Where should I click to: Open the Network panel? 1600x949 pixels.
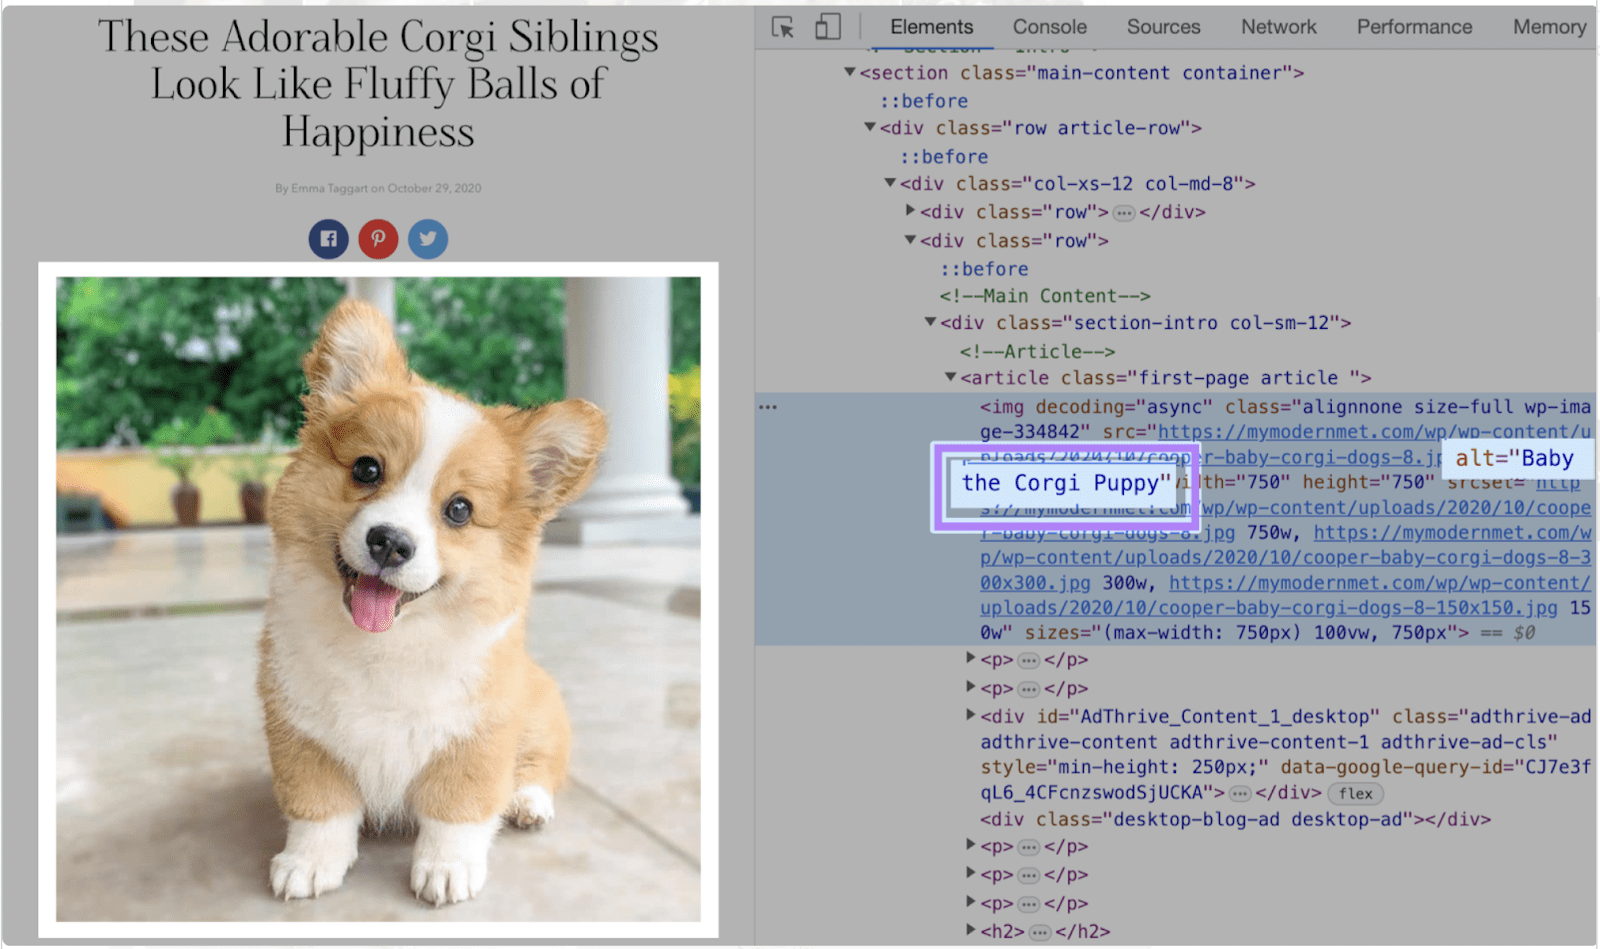(x=1277, y=27)
